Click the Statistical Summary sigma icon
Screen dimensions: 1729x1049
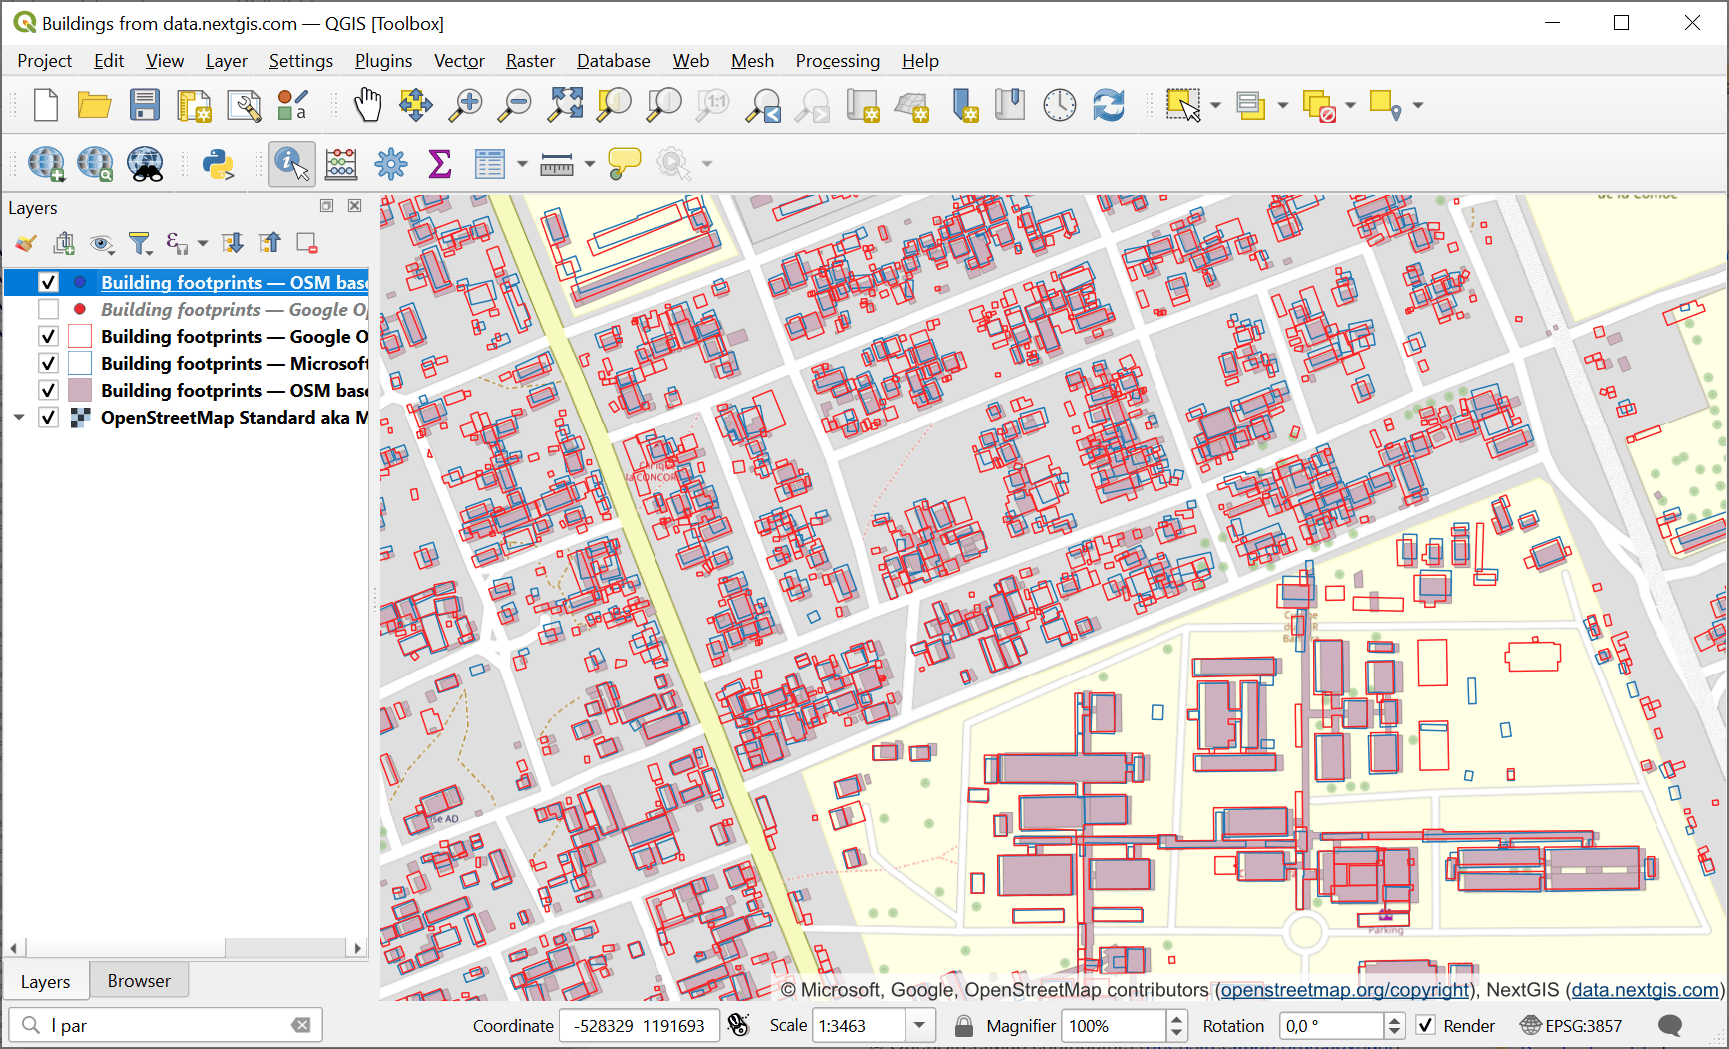pos(439,164)
